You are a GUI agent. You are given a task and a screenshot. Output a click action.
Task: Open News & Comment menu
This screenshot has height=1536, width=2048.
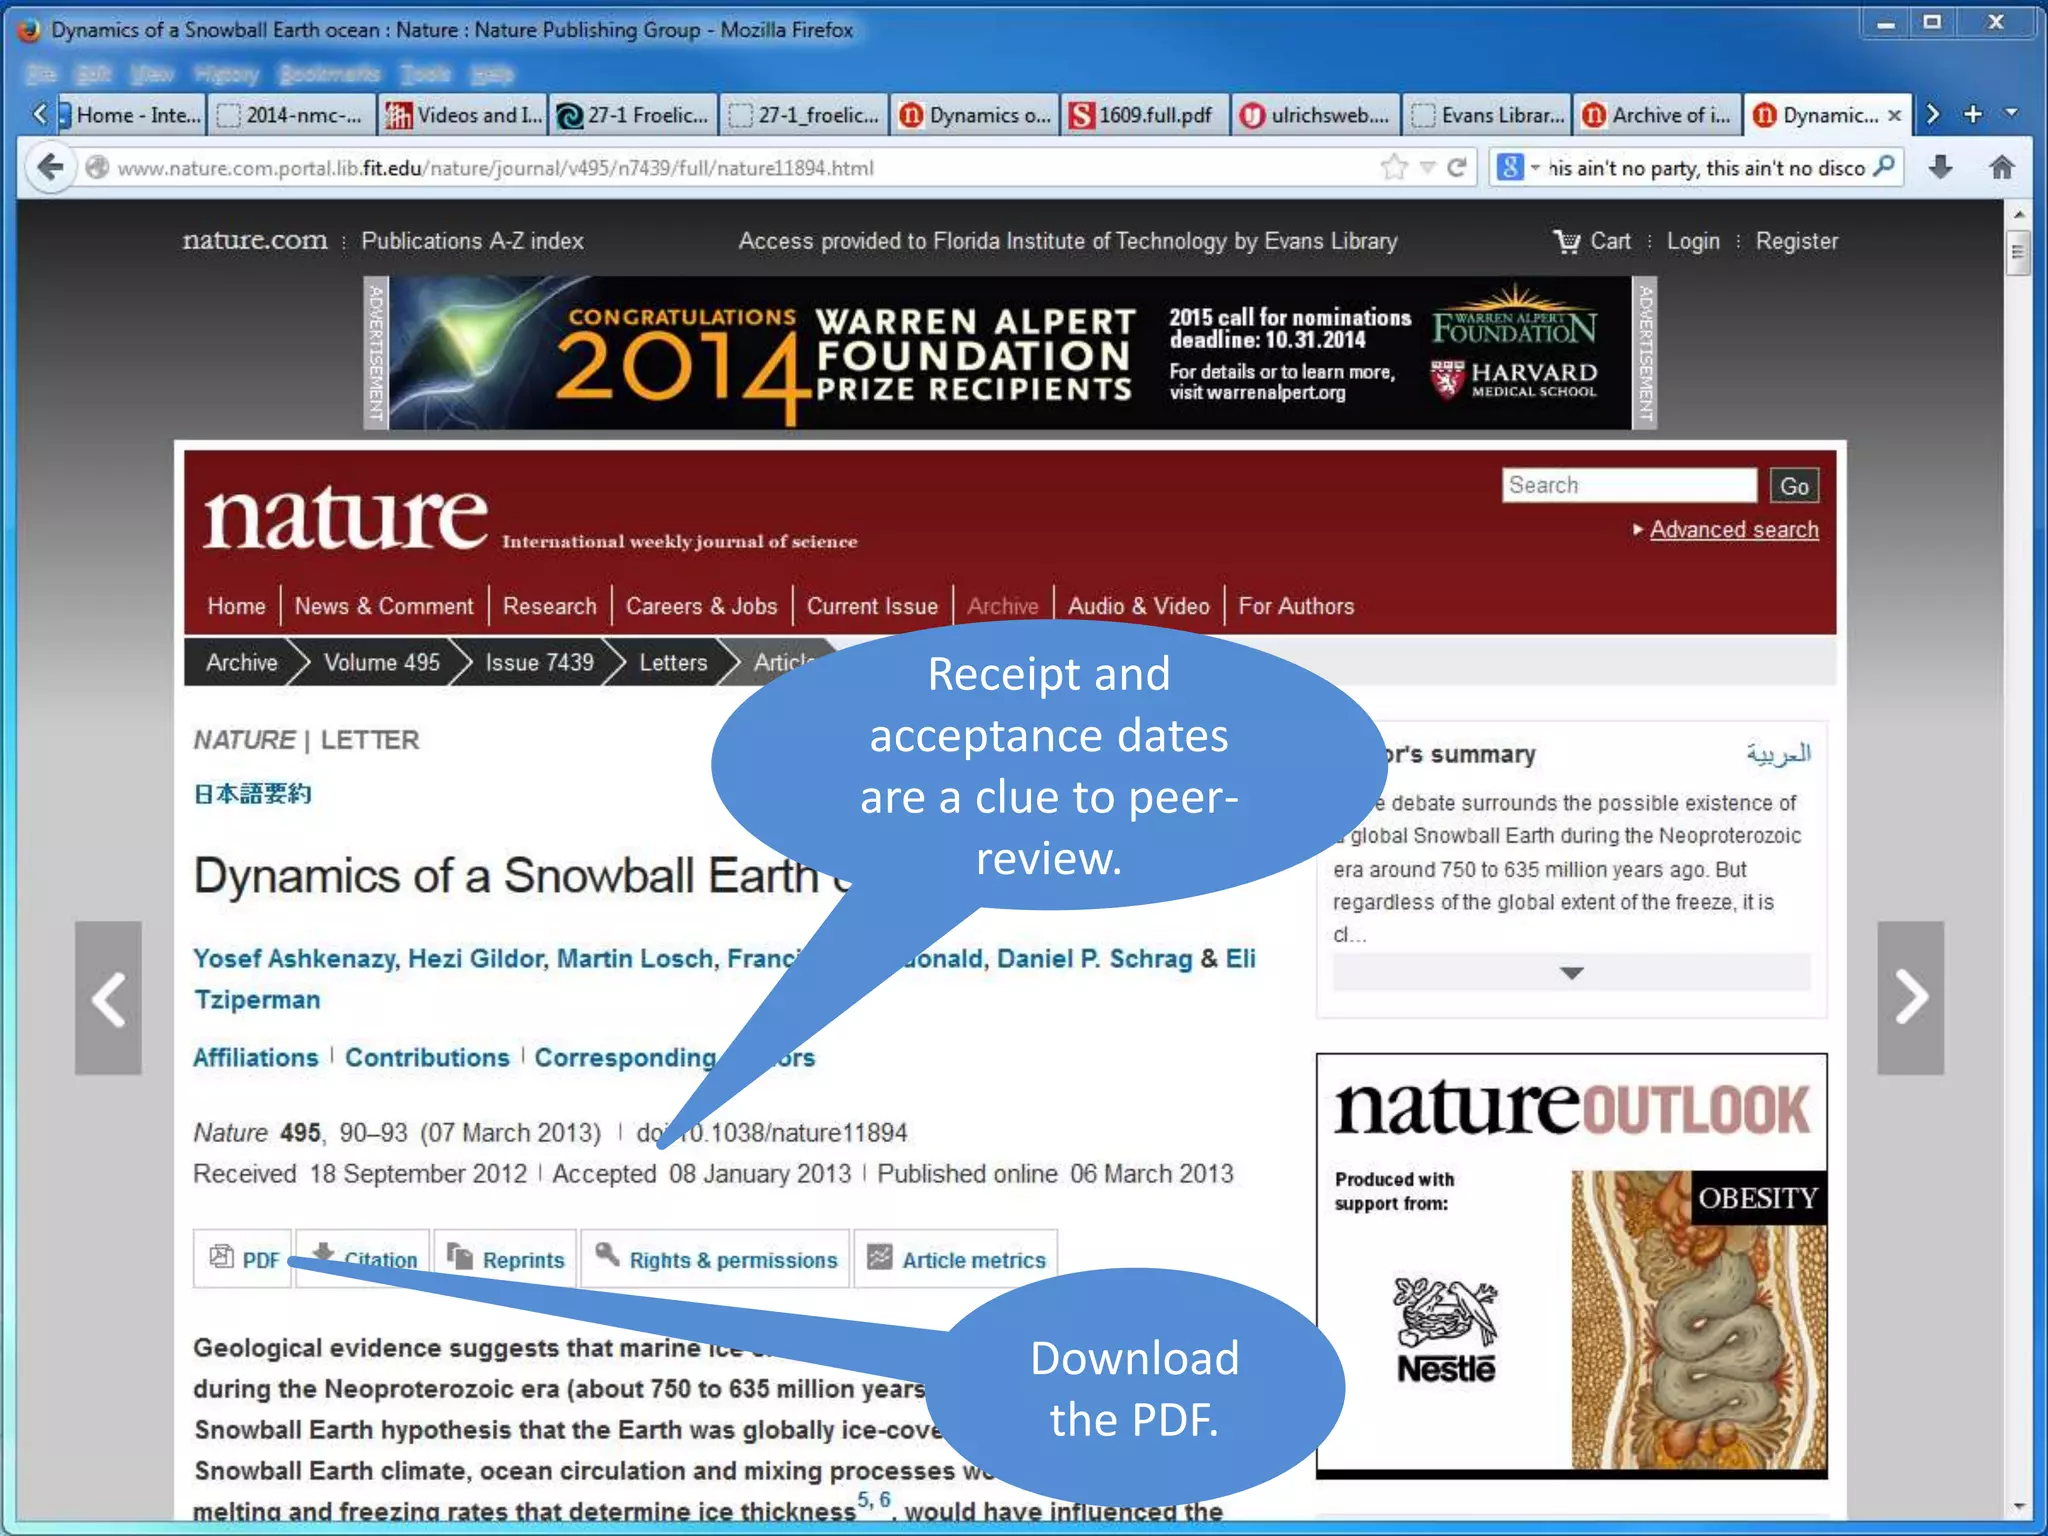click(384, 606)
